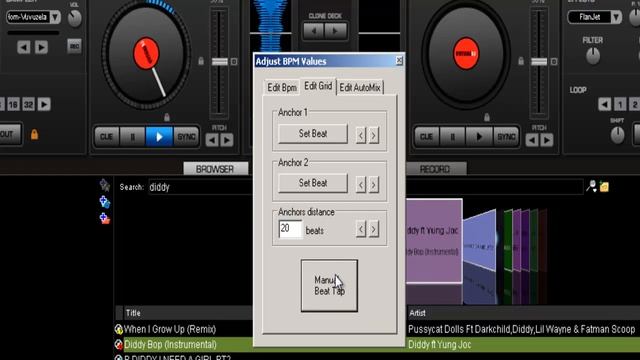This screenshot has width=640, height=360.
Task: Click the right deck turntable platter
Action: point(466,54)
